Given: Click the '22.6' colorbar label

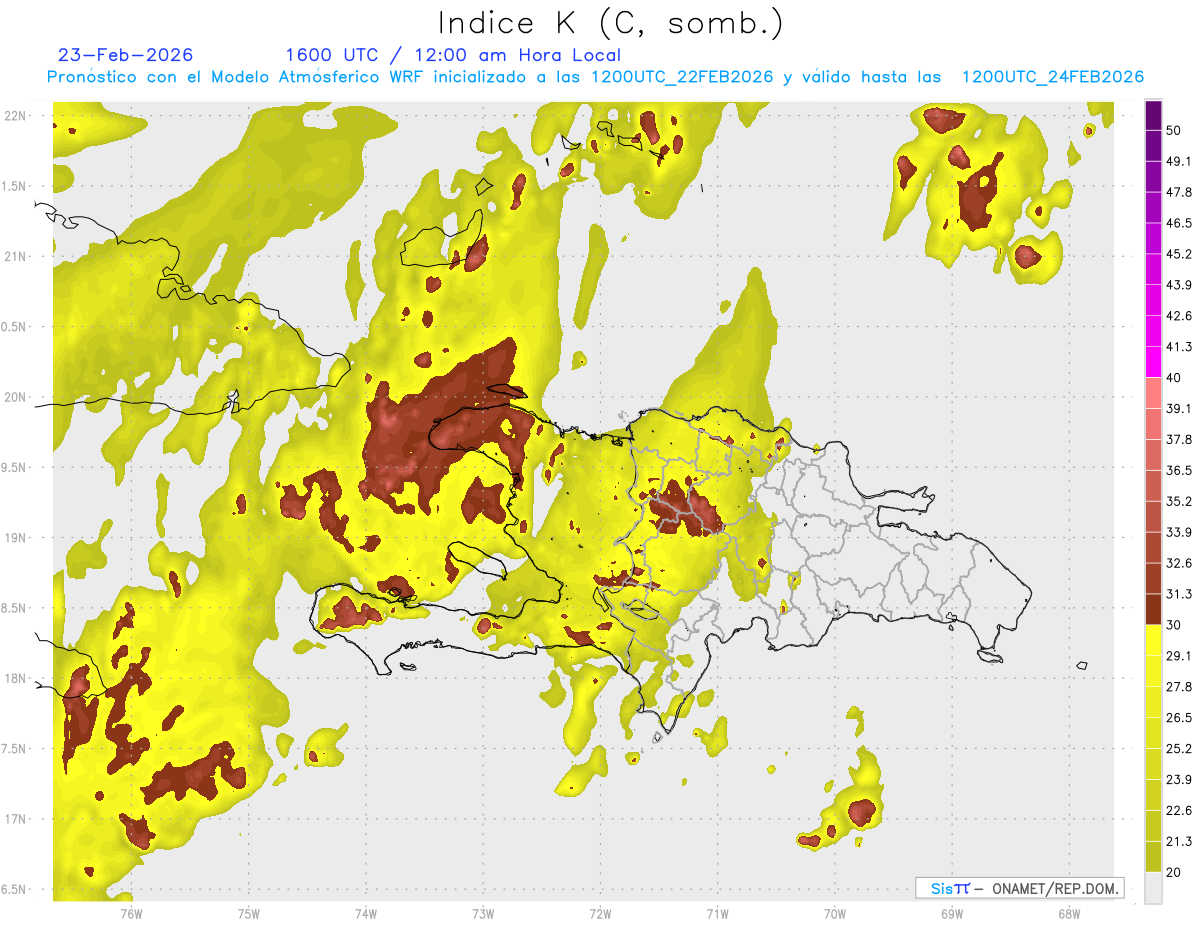Looking at the screenshot, I should tap(1180, 810).
